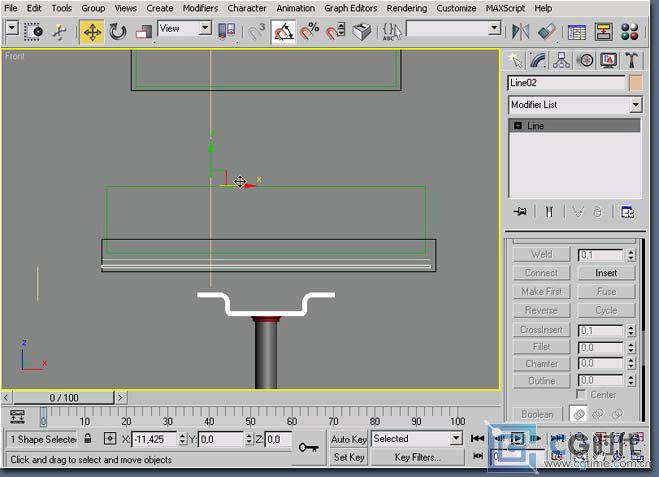The image size is (659, 477).
Task: Open the Modify panel tab
Action: [538, 60]
